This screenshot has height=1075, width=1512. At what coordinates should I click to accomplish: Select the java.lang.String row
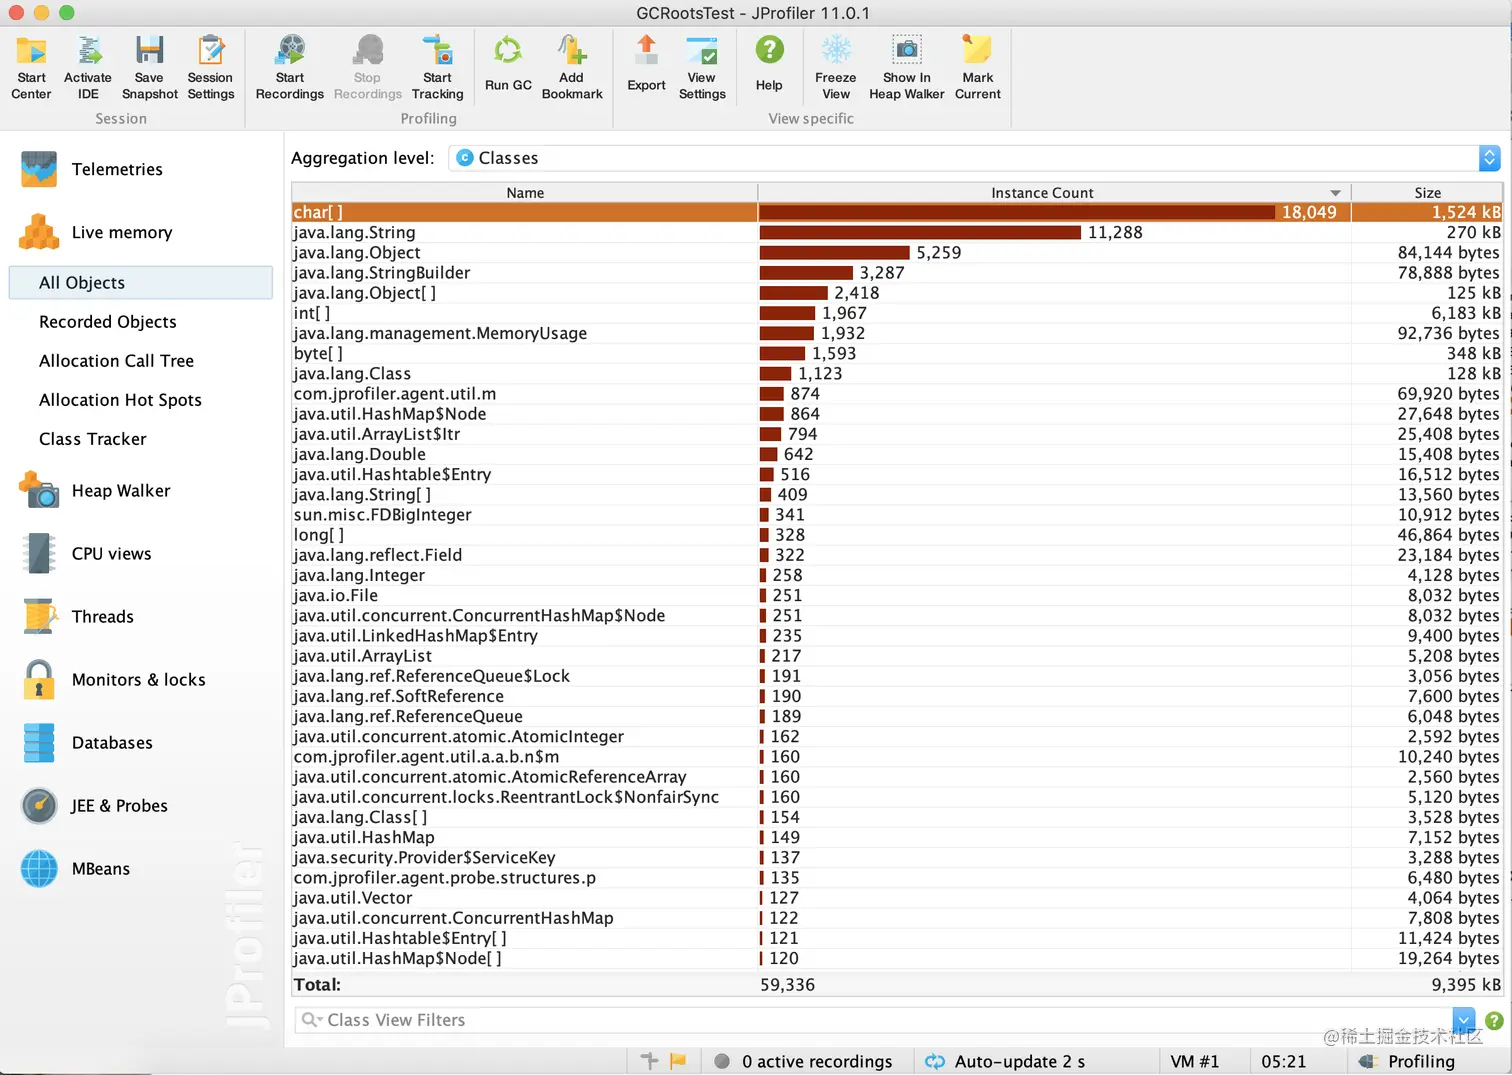click(x=897, y=232)
